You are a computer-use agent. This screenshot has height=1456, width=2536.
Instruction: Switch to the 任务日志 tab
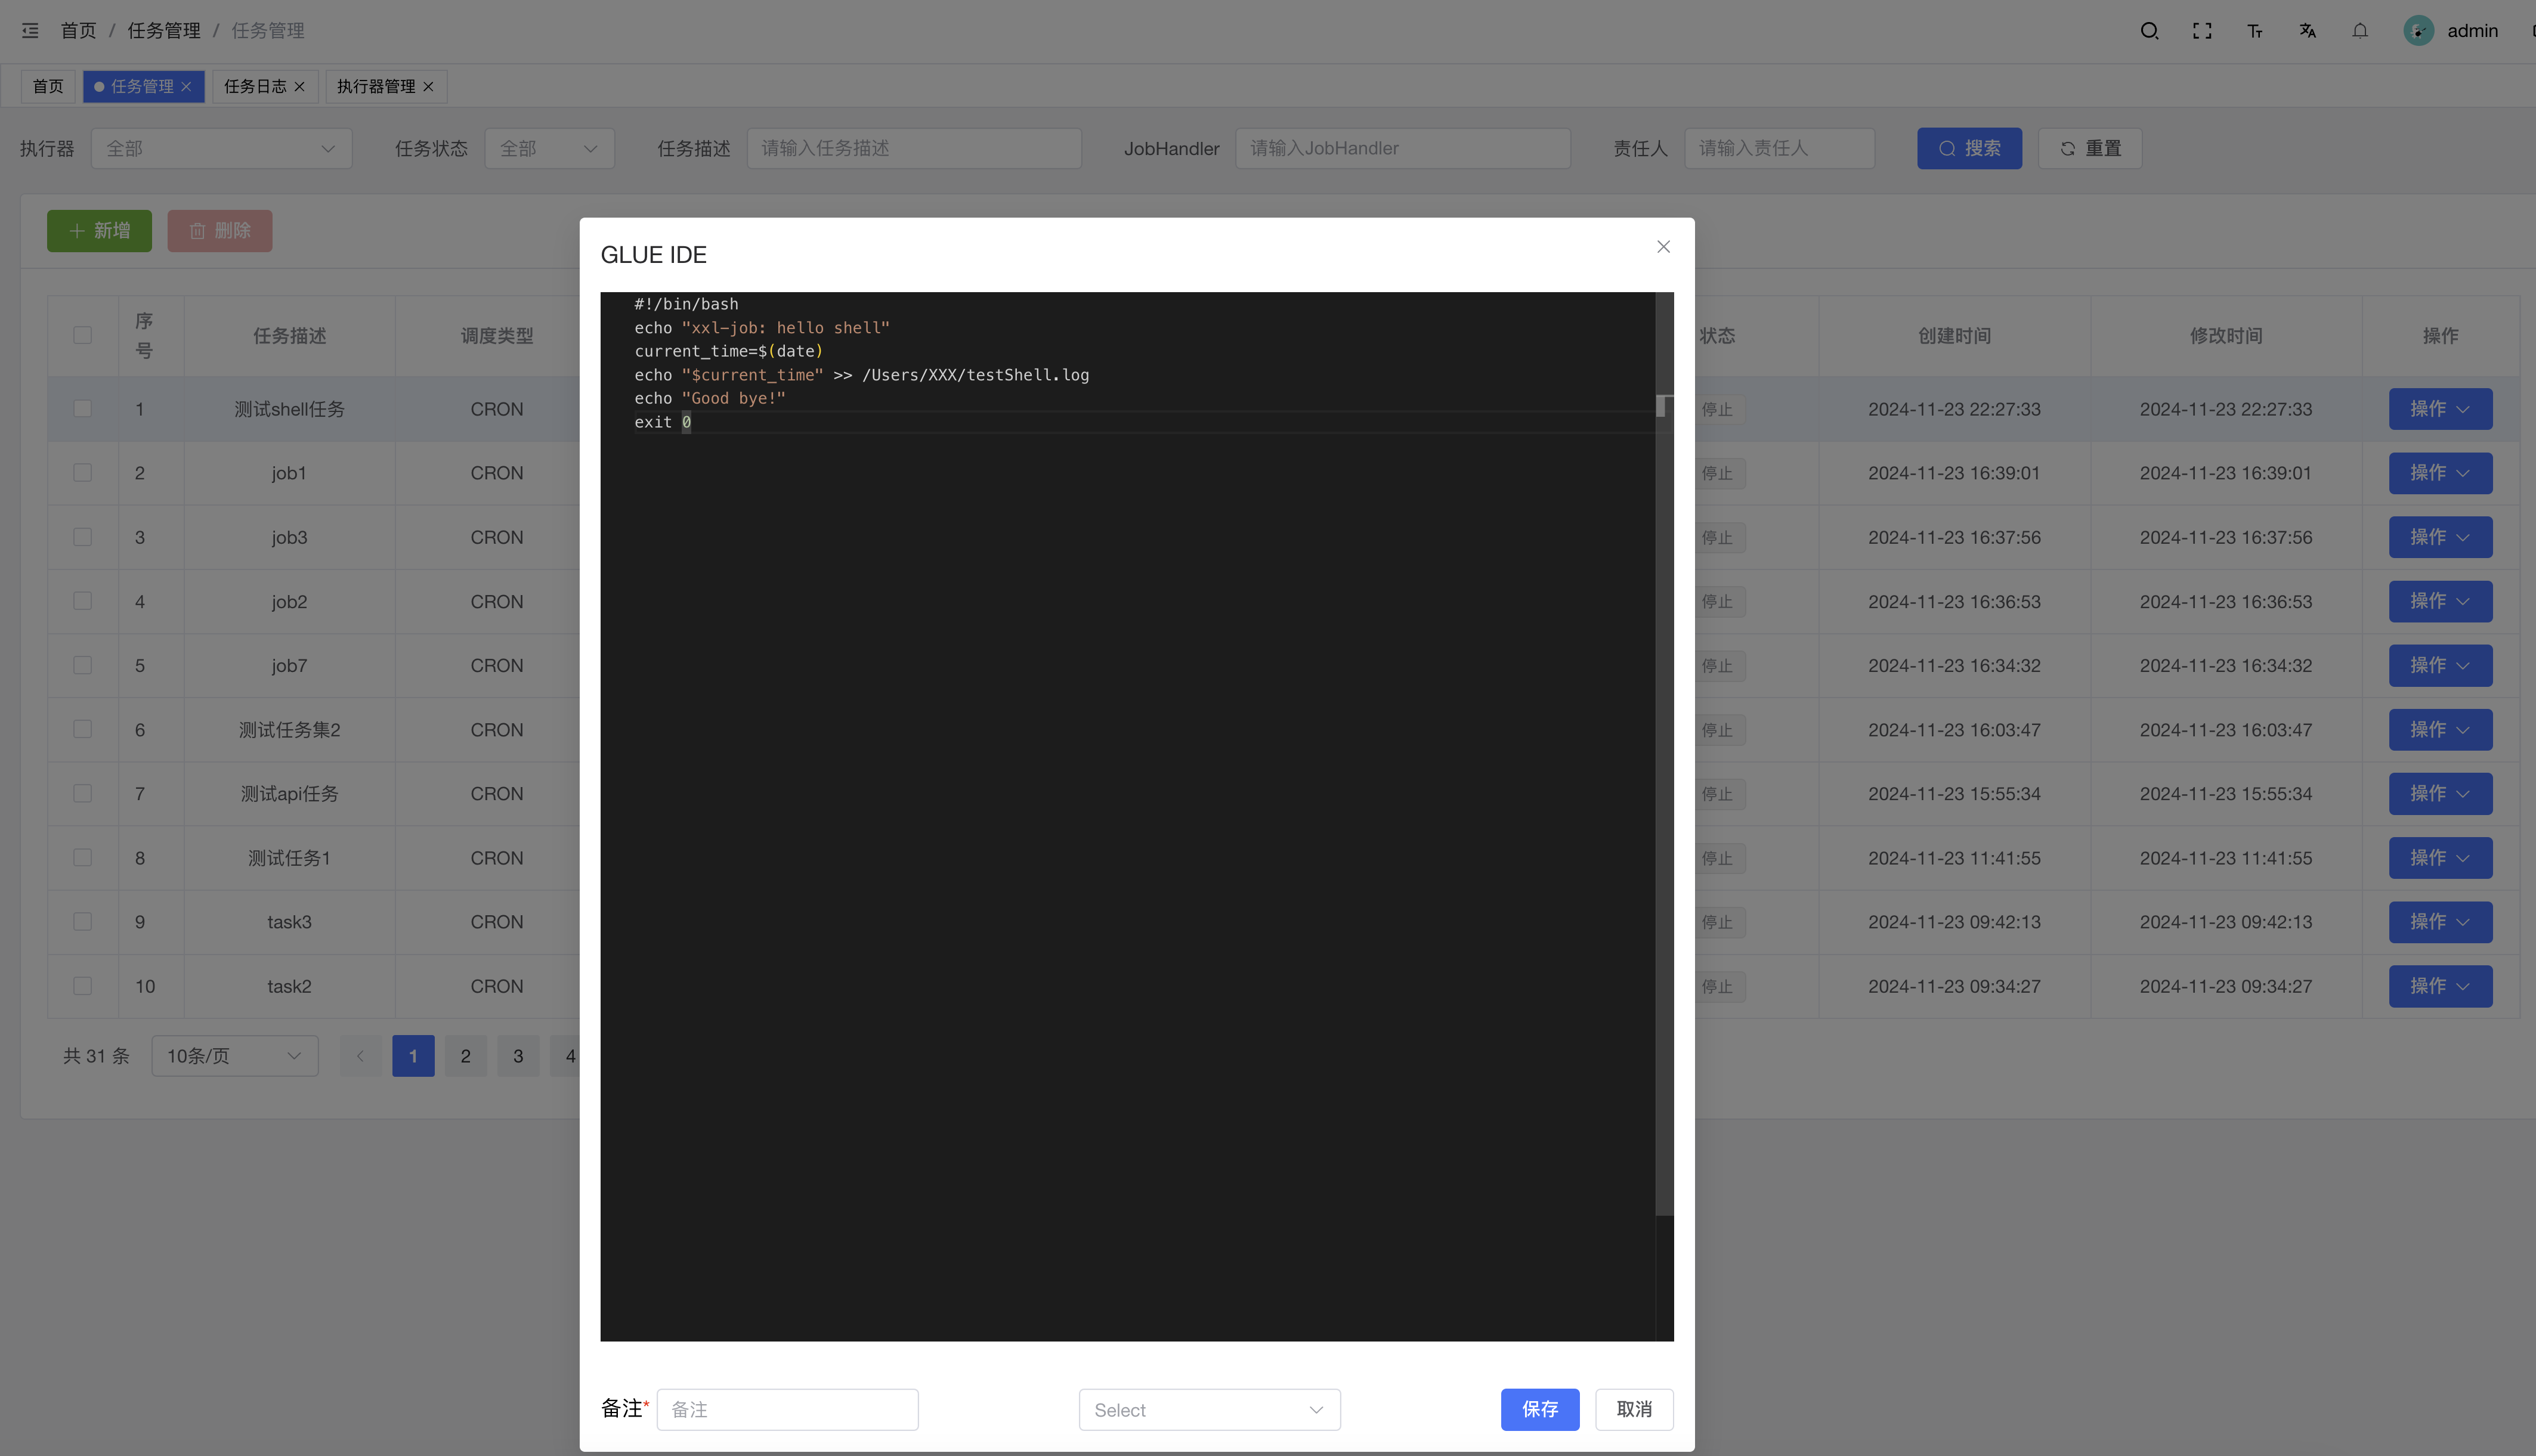[x=256, y=86]
